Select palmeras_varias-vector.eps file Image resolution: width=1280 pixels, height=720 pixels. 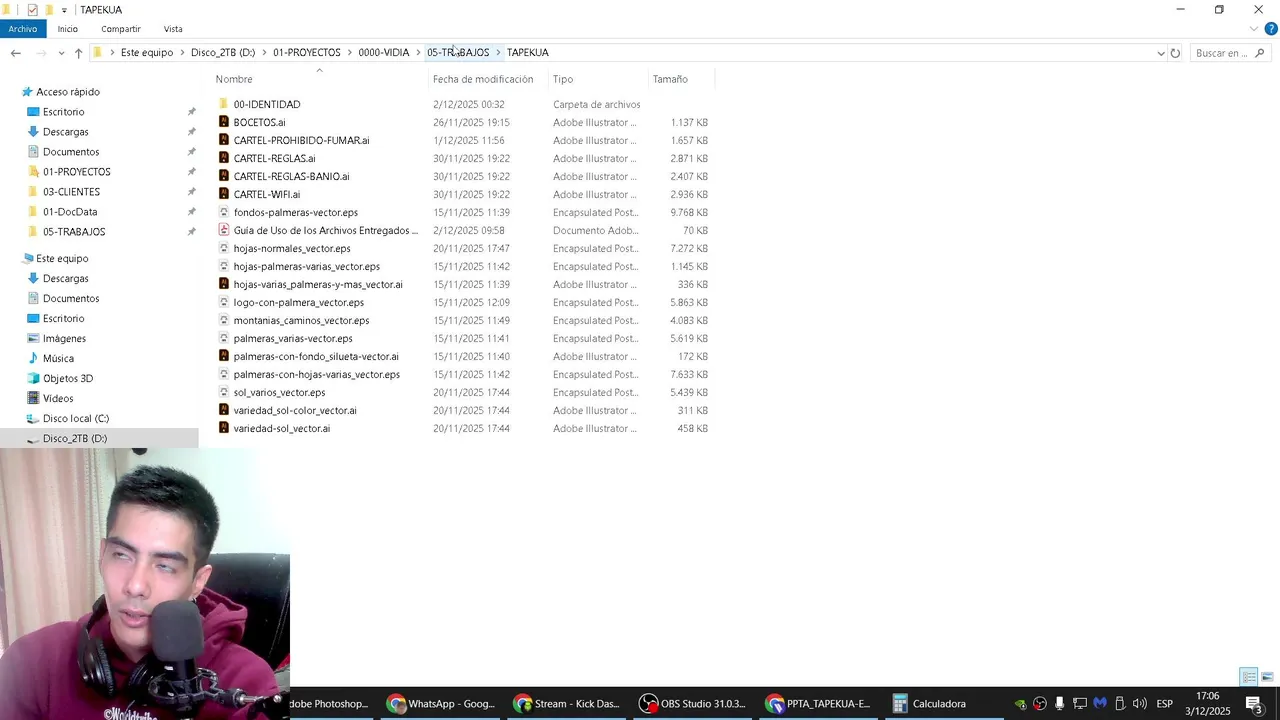tap(293, 338)
